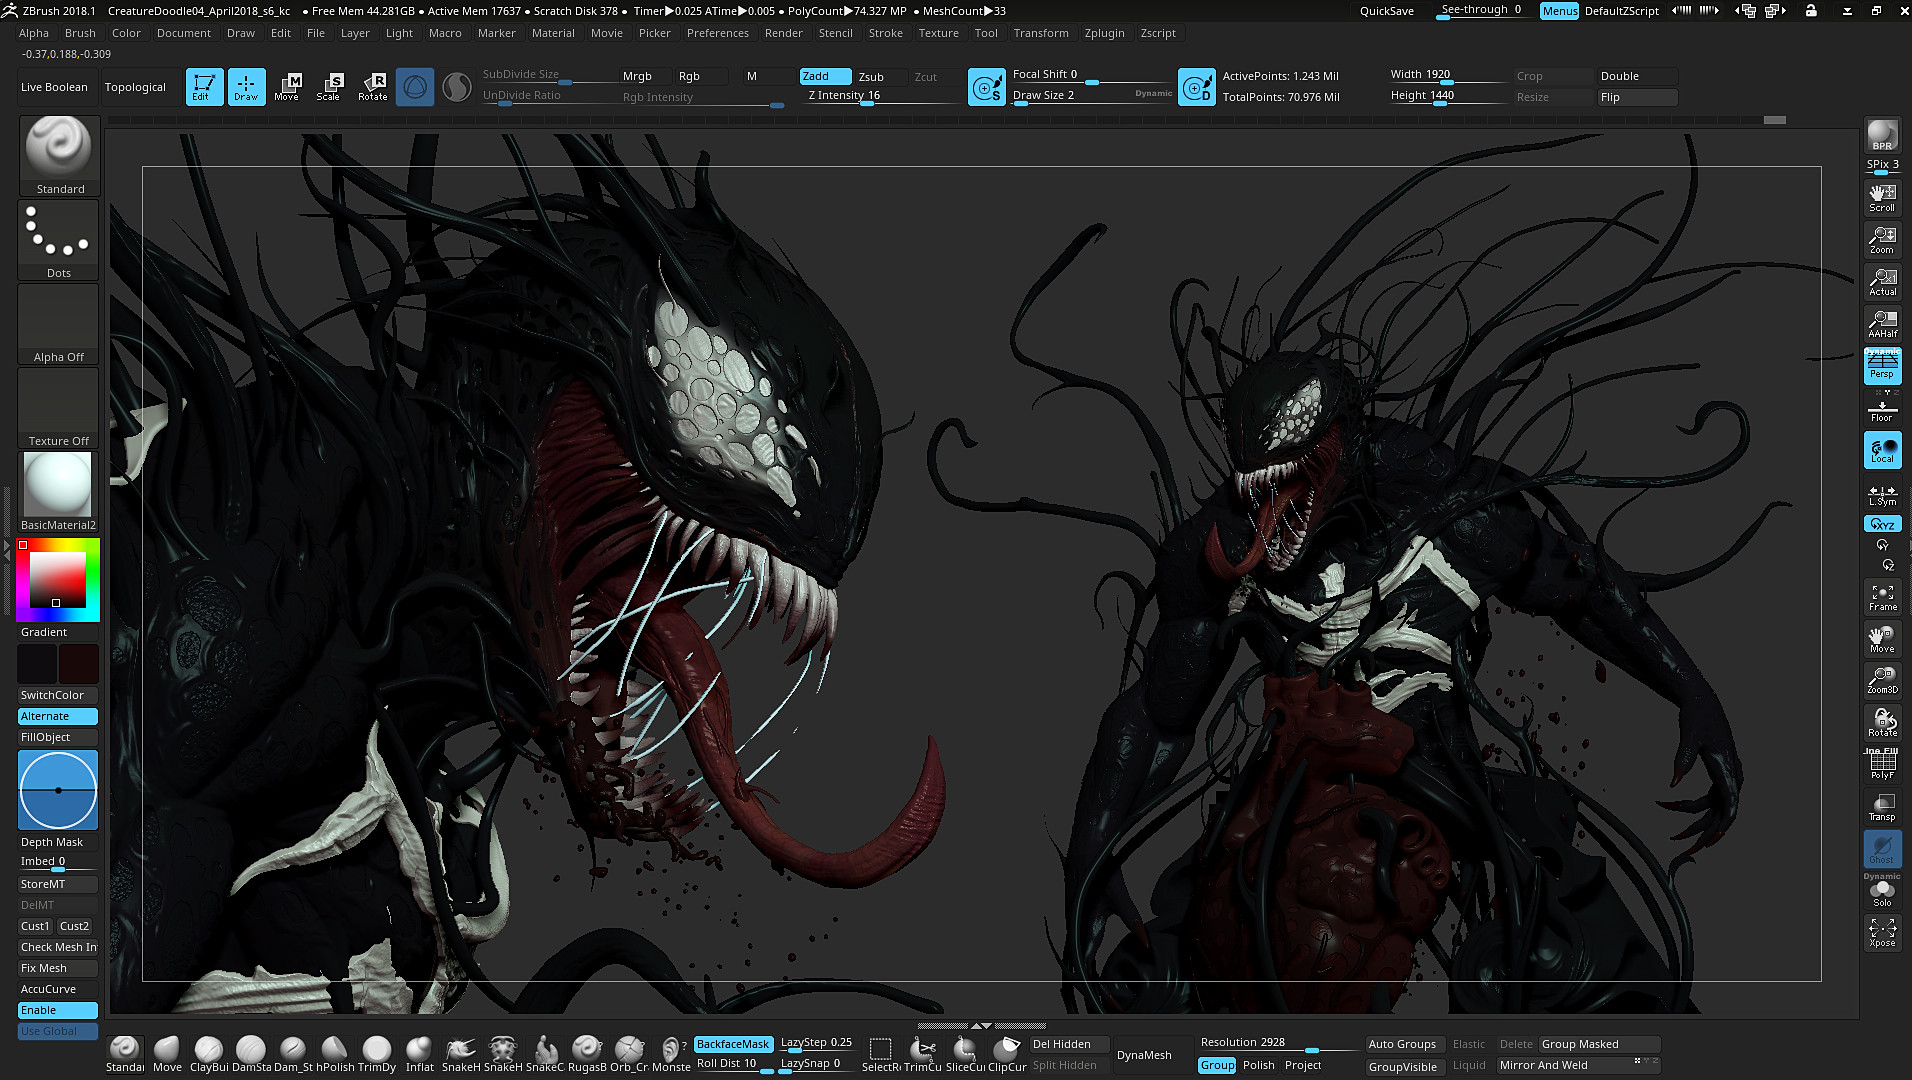Screen dimensions: 1912x1080
Task: Open the Zplugin menu
Action: 1104,33
